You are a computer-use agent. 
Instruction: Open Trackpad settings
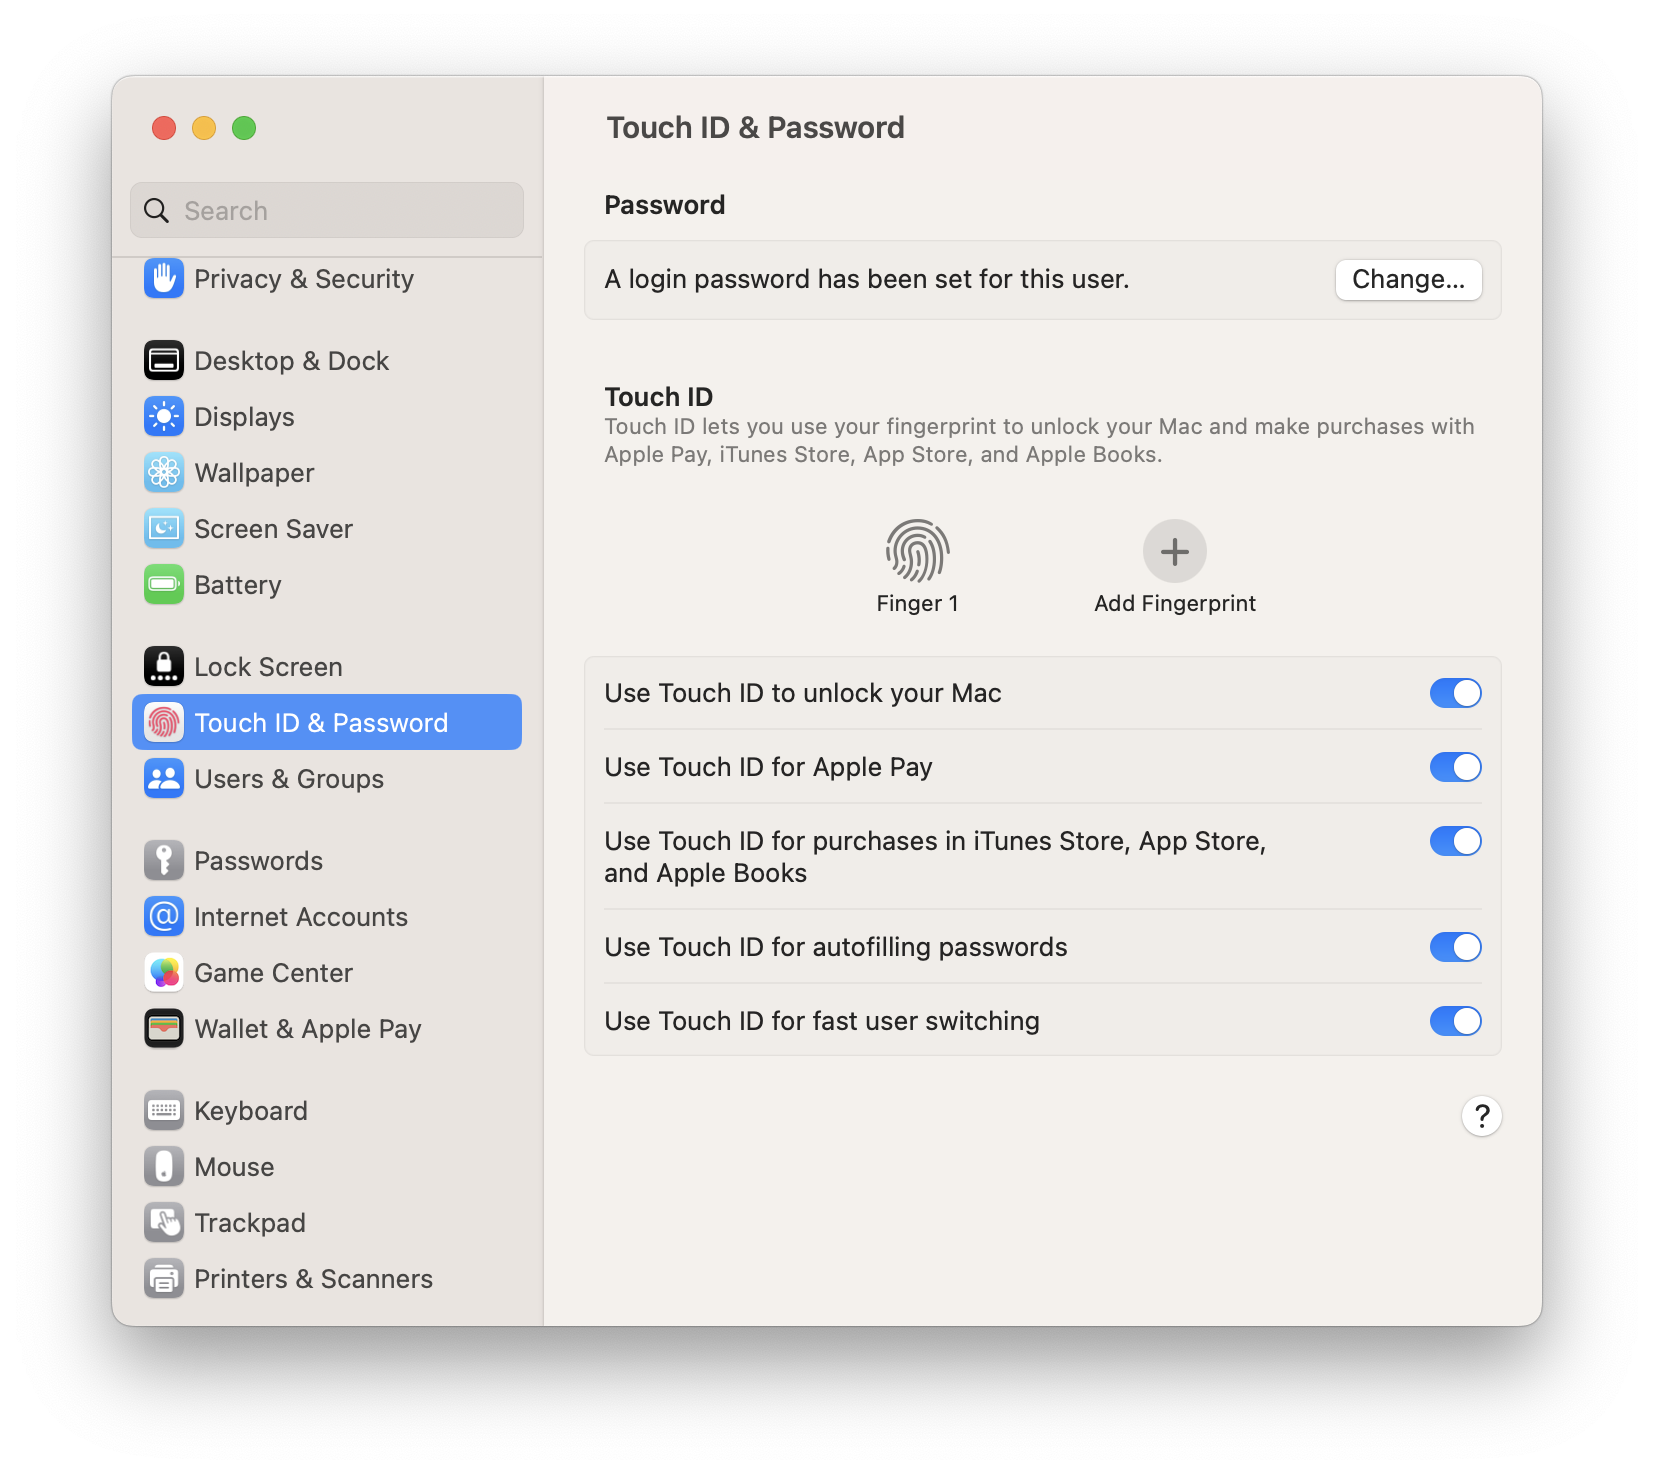pyautogui.click(x=249, y=1223)
